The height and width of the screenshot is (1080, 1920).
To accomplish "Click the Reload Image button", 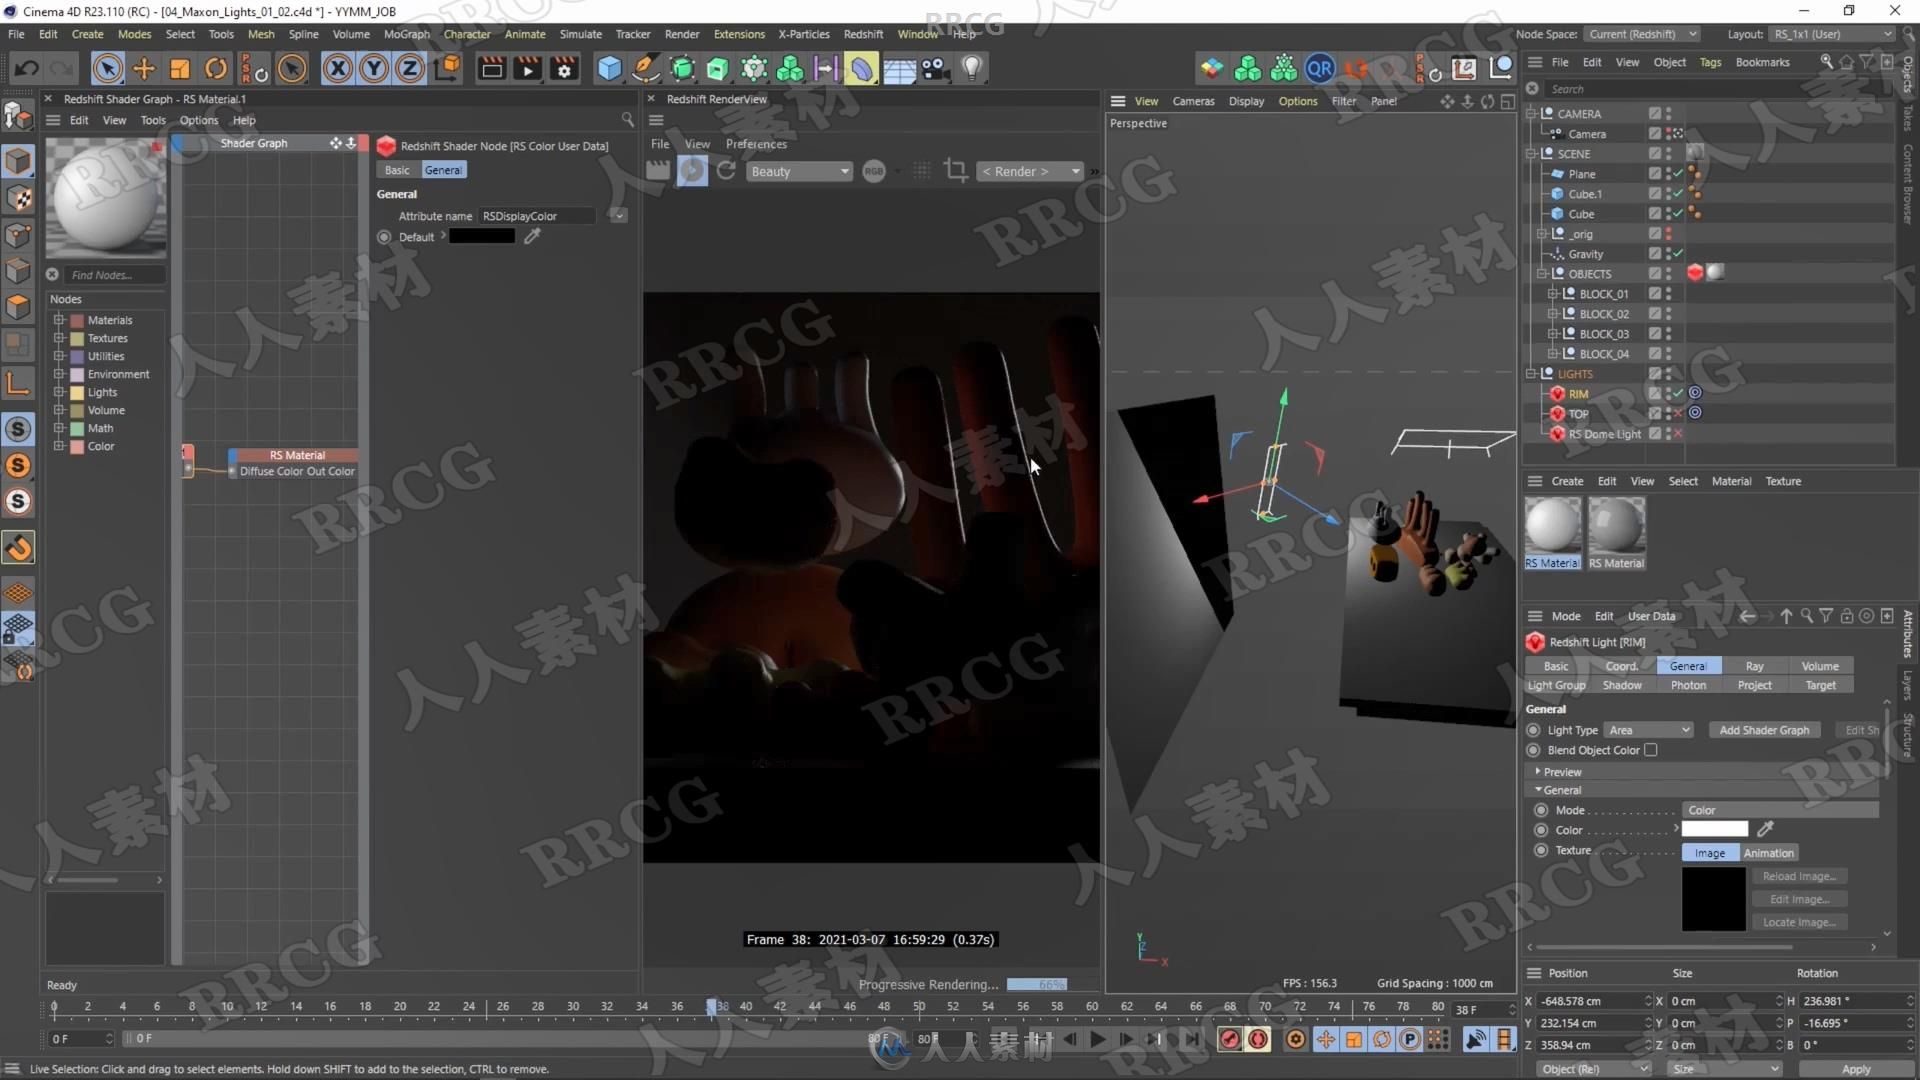I will pos(1799,876).
